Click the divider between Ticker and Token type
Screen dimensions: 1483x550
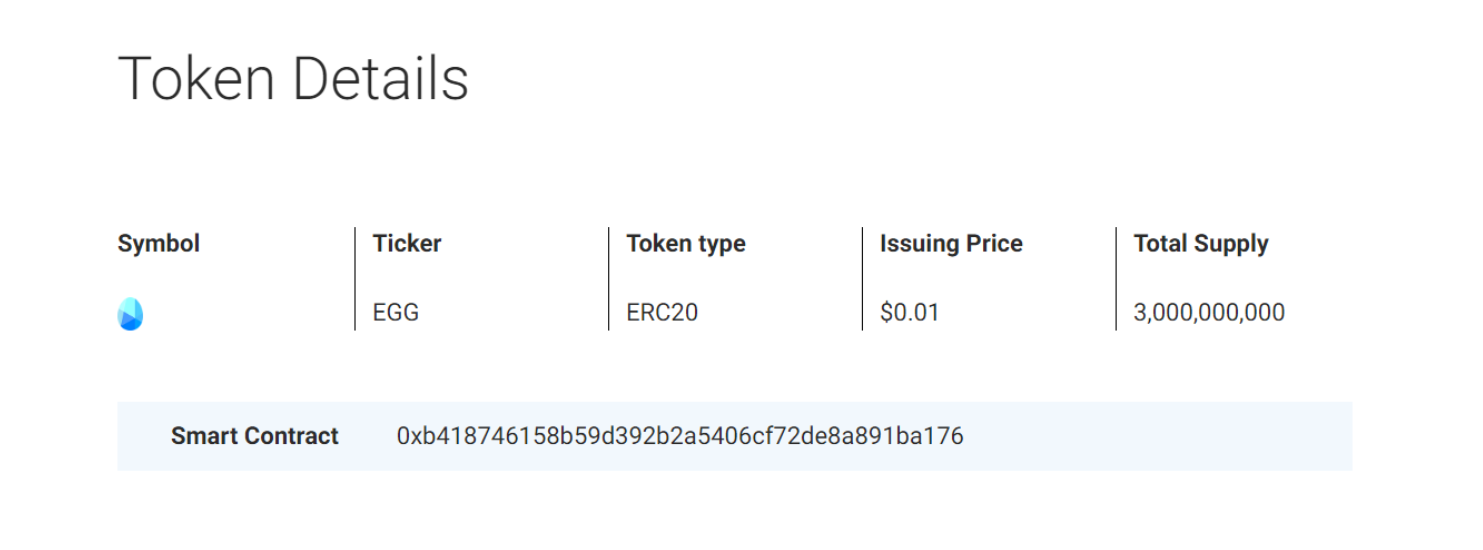(x=609, y=278)
